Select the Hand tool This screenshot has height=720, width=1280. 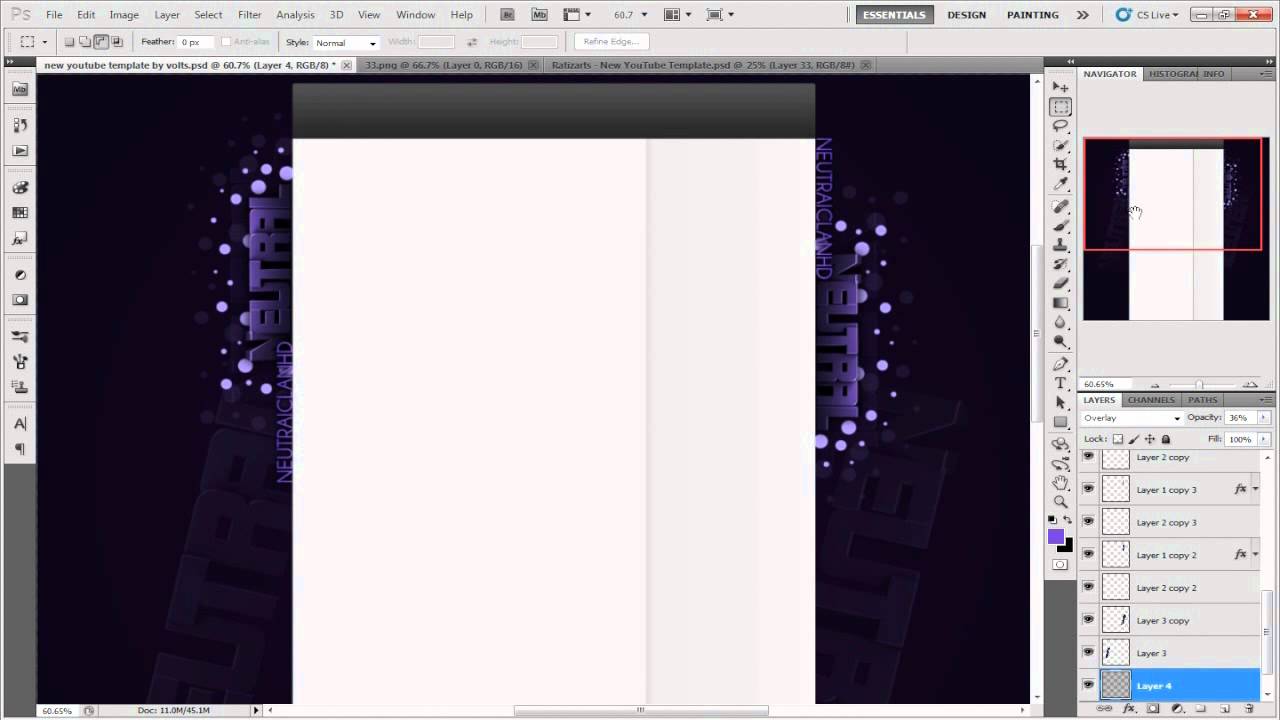1061,483
